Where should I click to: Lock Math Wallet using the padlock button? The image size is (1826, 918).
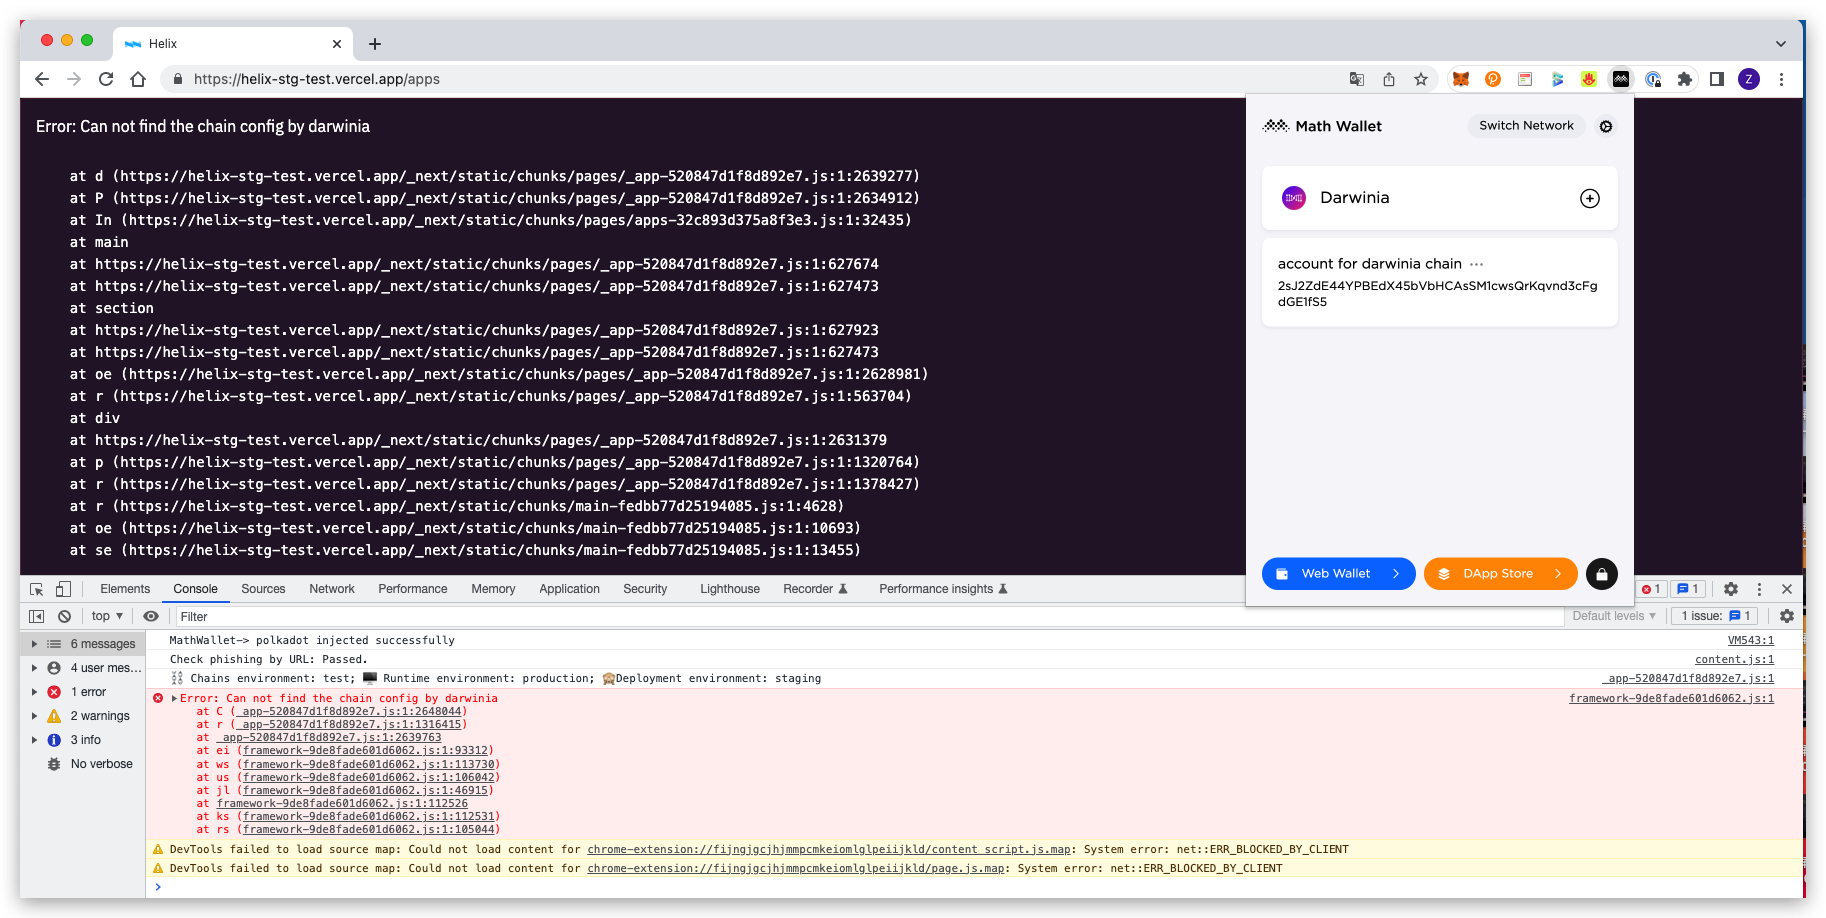pos(1601,573)
